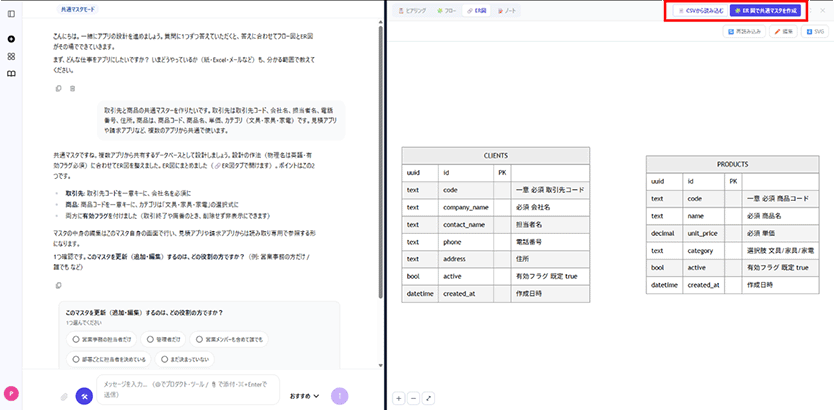Copy the first assistant greeting message
The height and width of the screenshot is (410, 834).
[x=59, y=88]
